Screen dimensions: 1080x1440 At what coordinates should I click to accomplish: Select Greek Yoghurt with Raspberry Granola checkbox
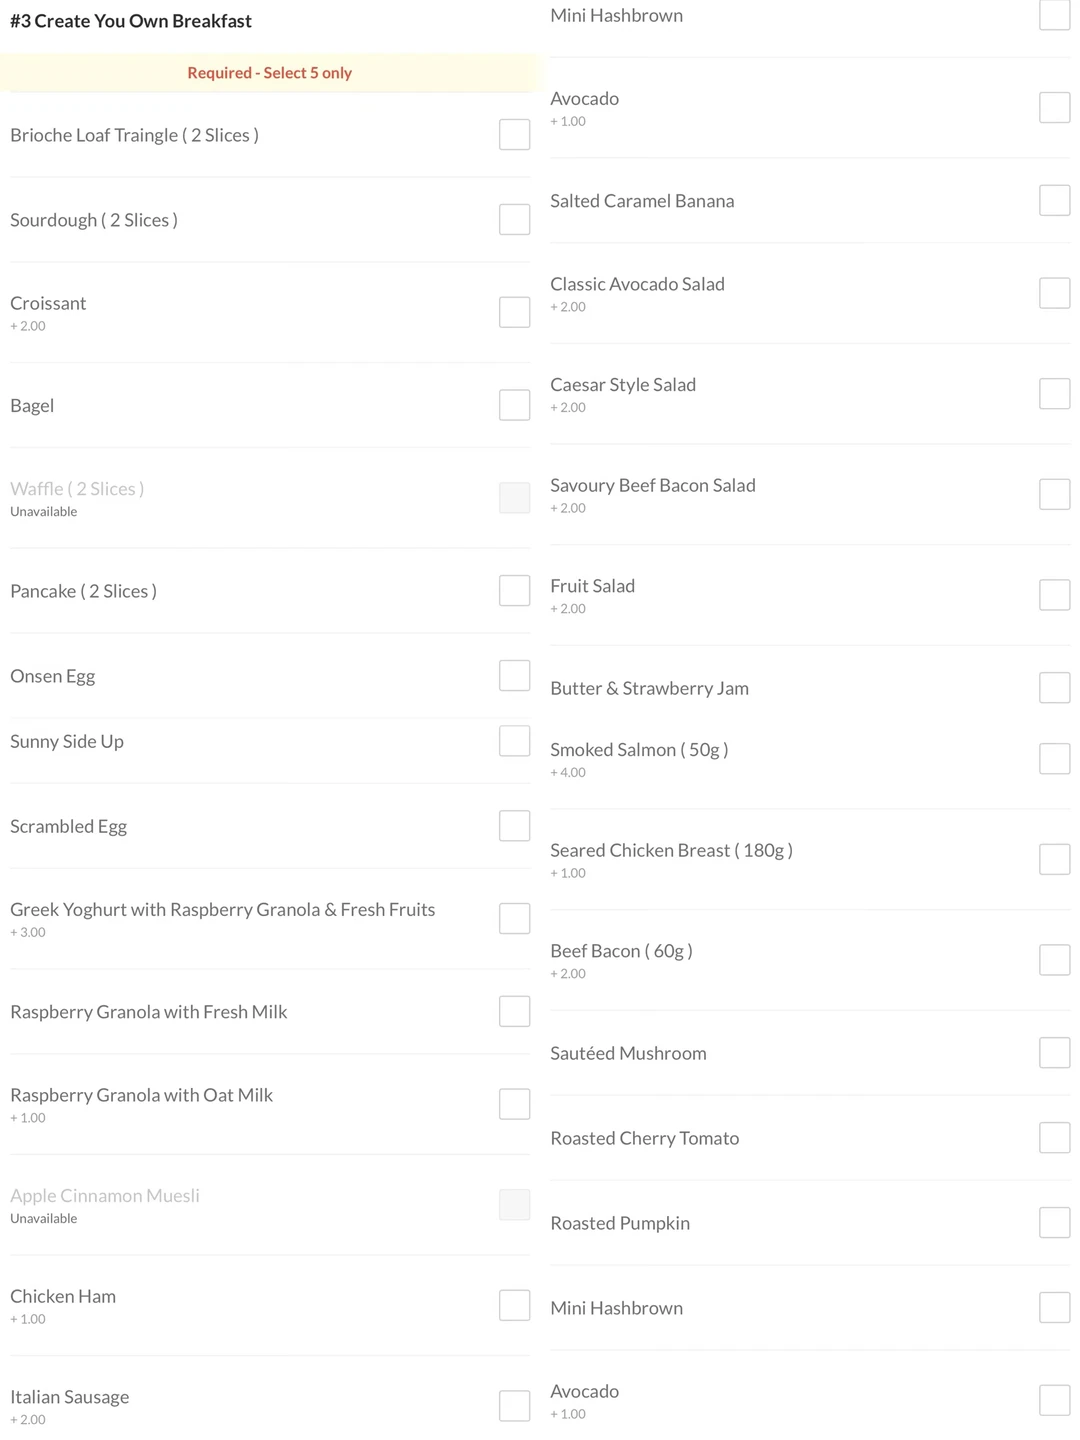514,918
